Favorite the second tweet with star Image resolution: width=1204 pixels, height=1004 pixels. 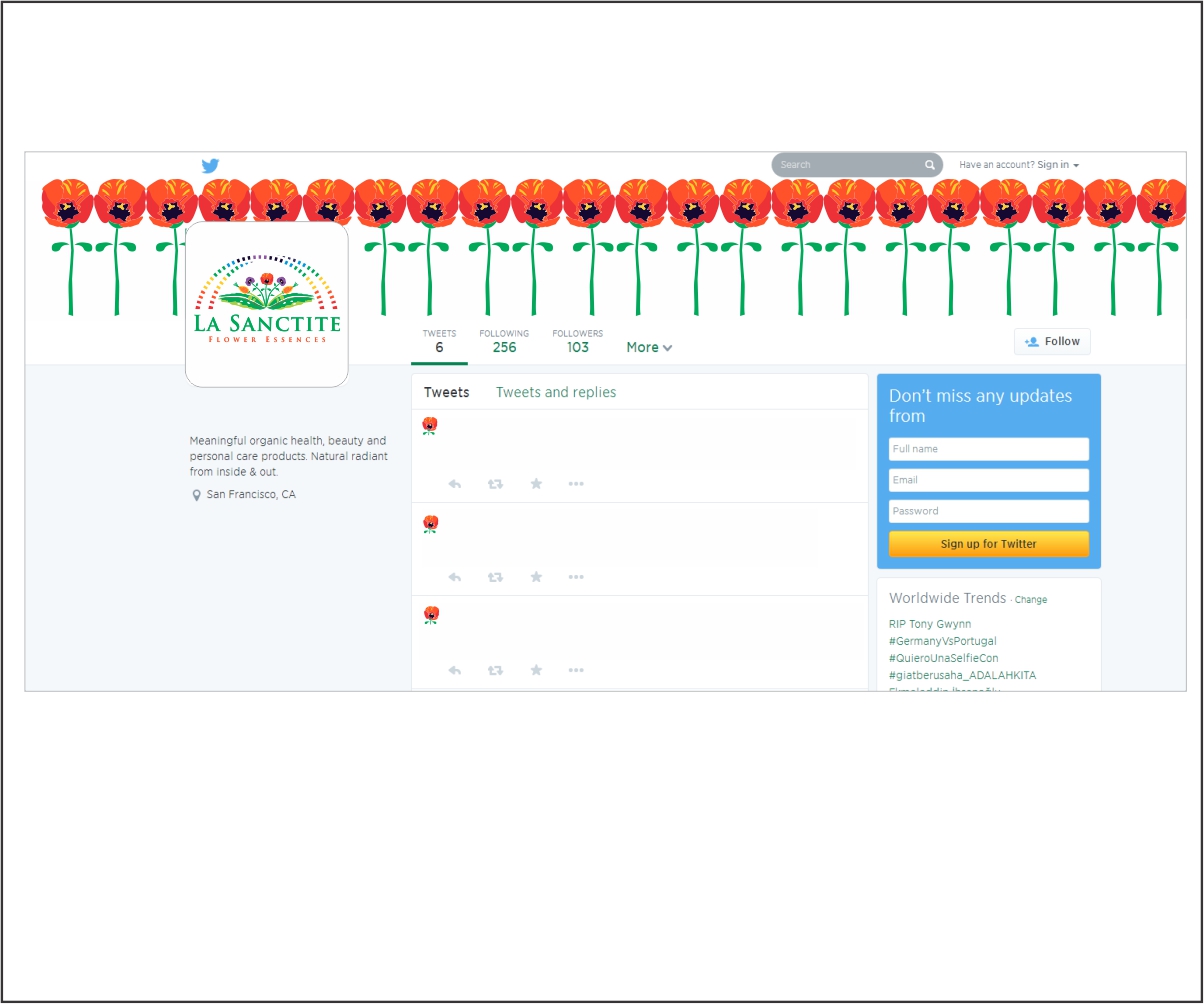536,577
